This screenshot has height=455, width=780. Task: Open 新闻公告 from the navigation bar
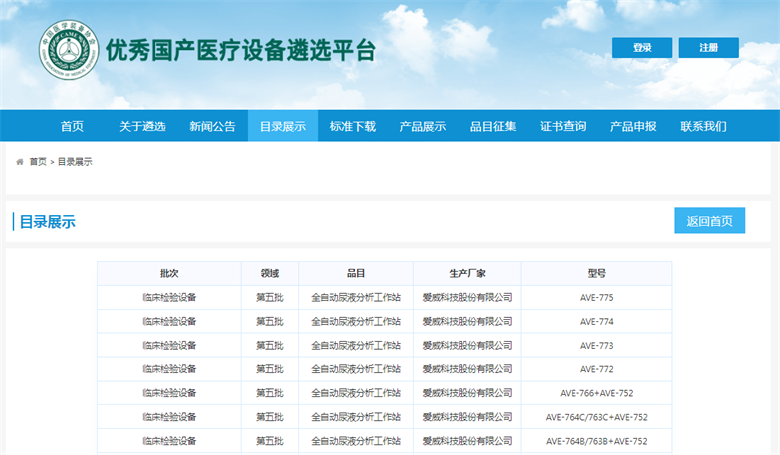coord(212,126)
